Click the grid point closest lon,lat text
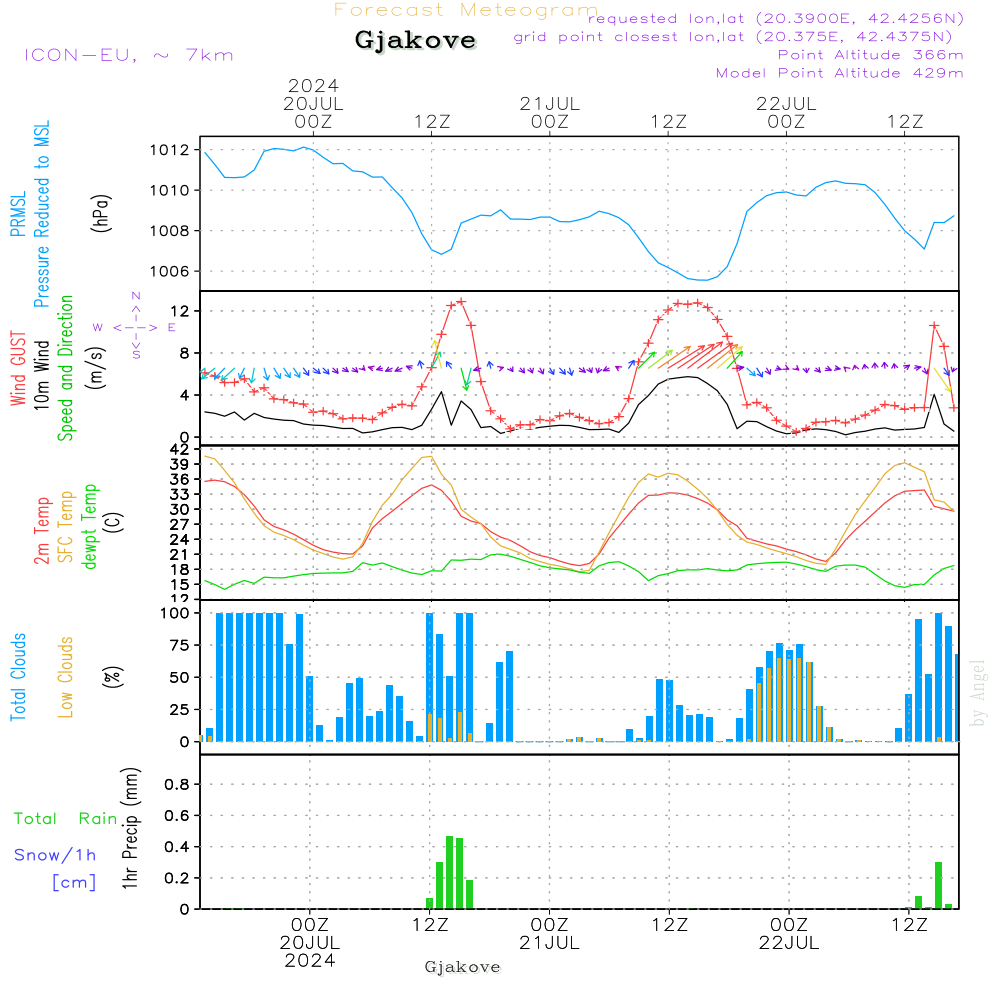Screen dimensions: 1000x1000 pyautogui.click(x=739, y=37)
